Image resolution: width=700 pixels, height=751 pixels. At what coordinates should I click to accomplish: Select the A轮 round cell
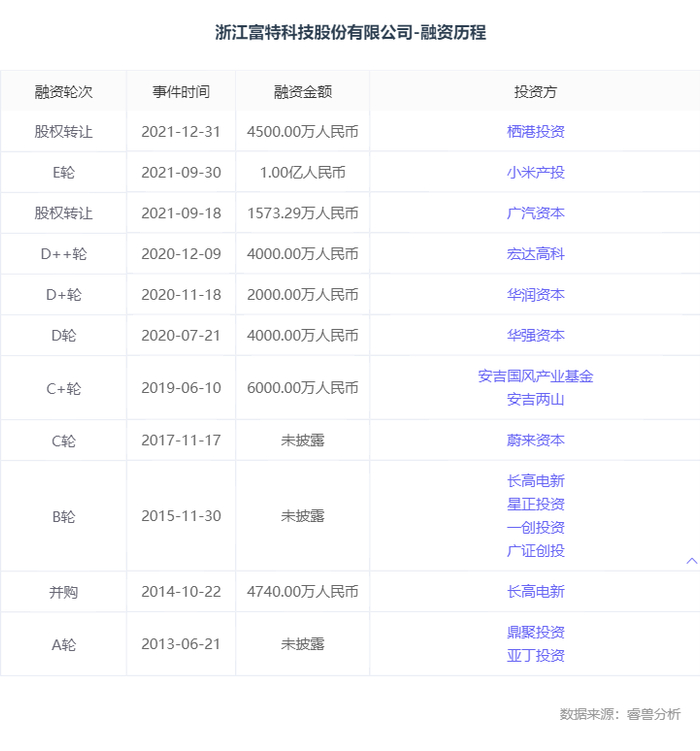[63, 644]
